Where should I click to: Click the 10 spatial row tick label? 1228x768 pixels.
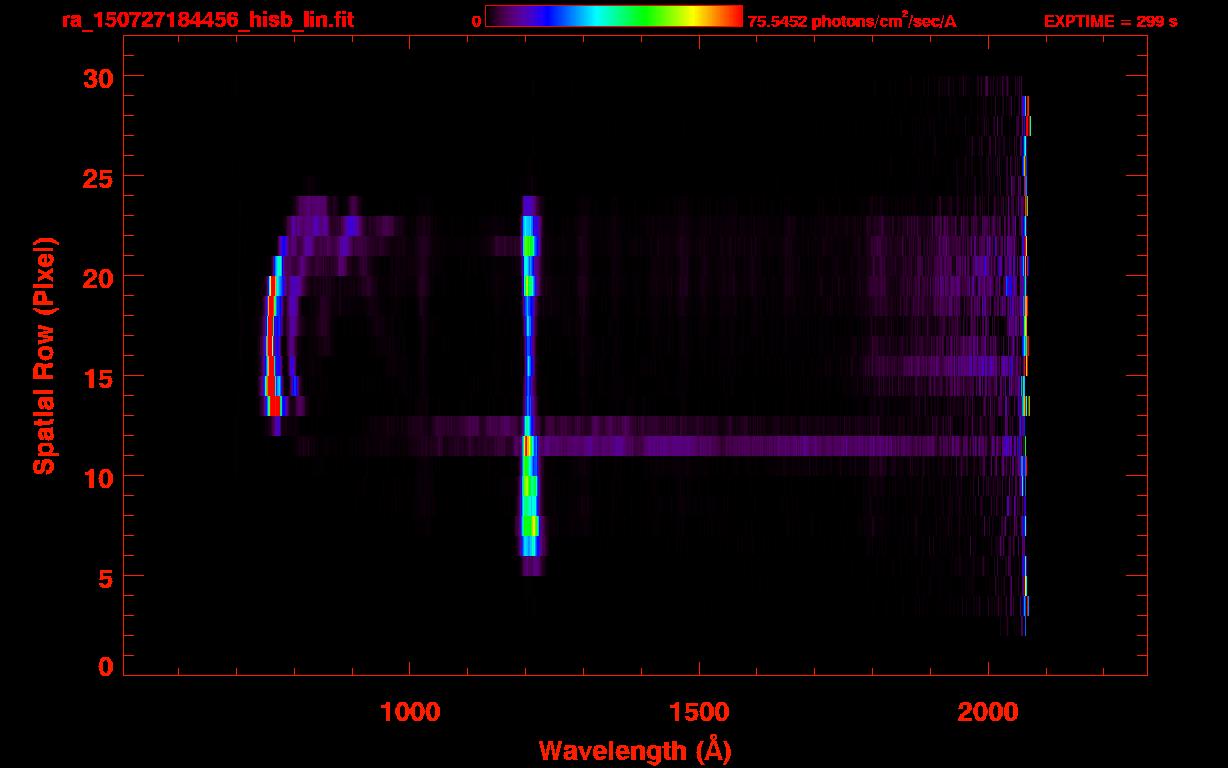(97, 477)
